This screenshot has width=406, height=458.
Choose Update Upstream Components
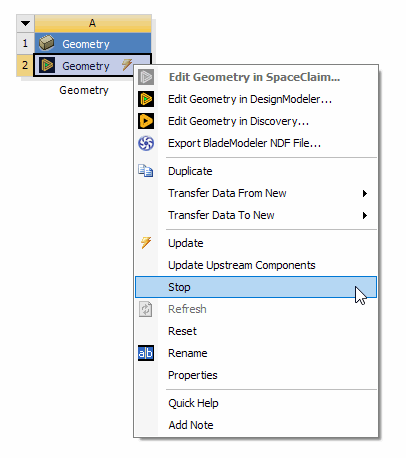coord(256,265)
